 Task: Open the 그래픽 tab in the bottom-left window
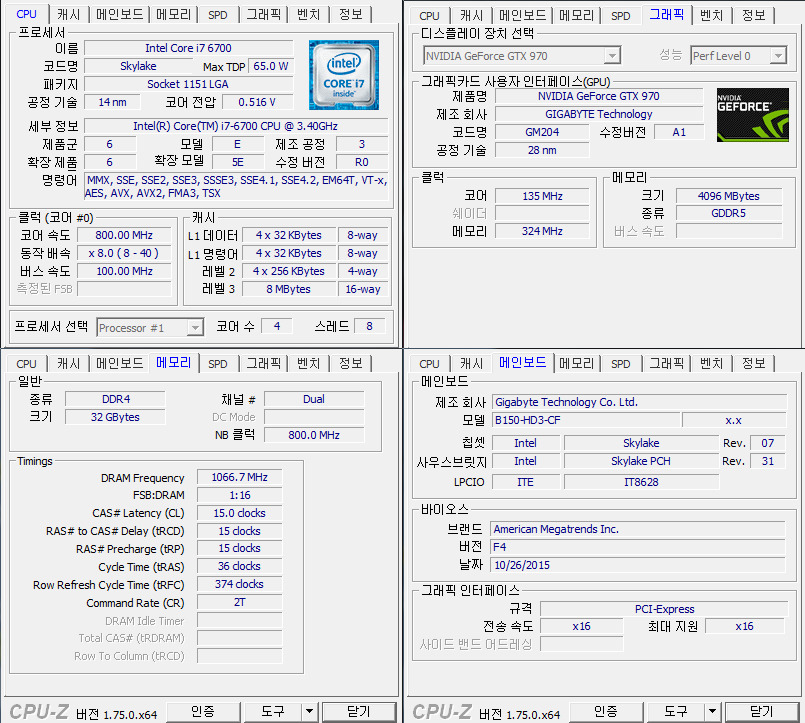pos(264,364)
